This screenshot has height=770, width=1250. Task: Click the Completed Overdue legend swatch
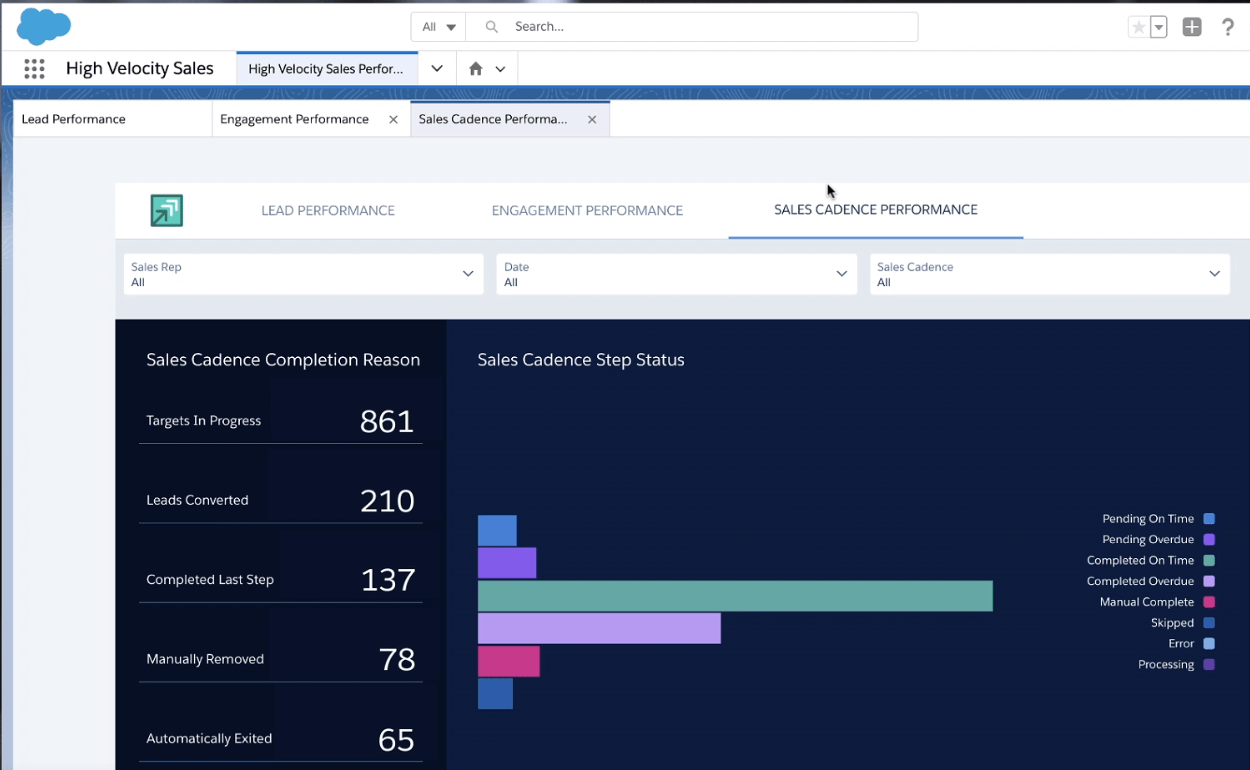click(x=1209, y=581)
